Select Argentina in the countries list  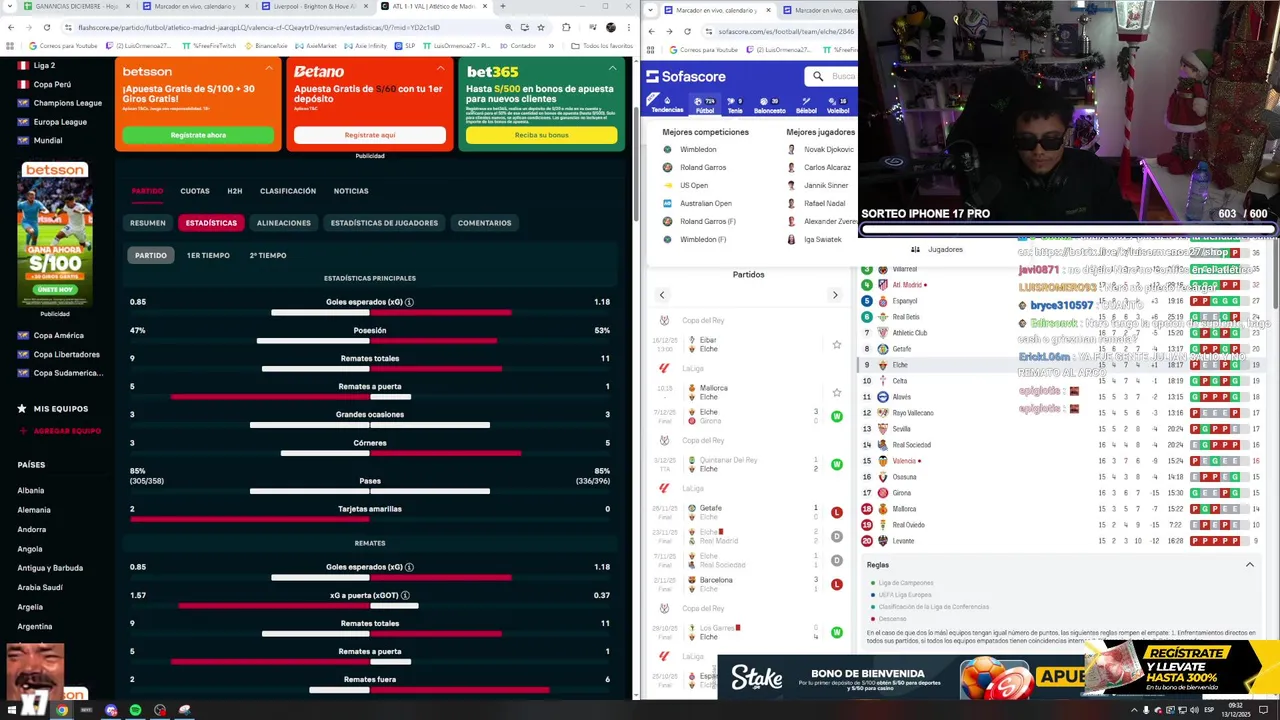coord(35,626)
